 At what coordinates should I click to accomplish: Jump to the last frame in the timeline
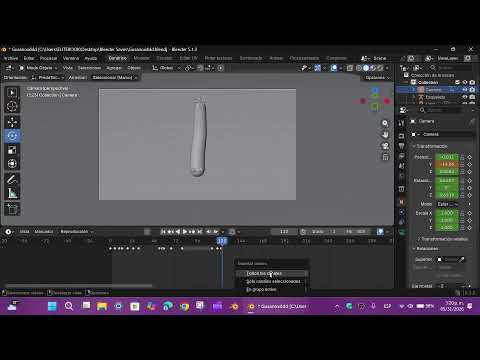click(x=200, y=231)
